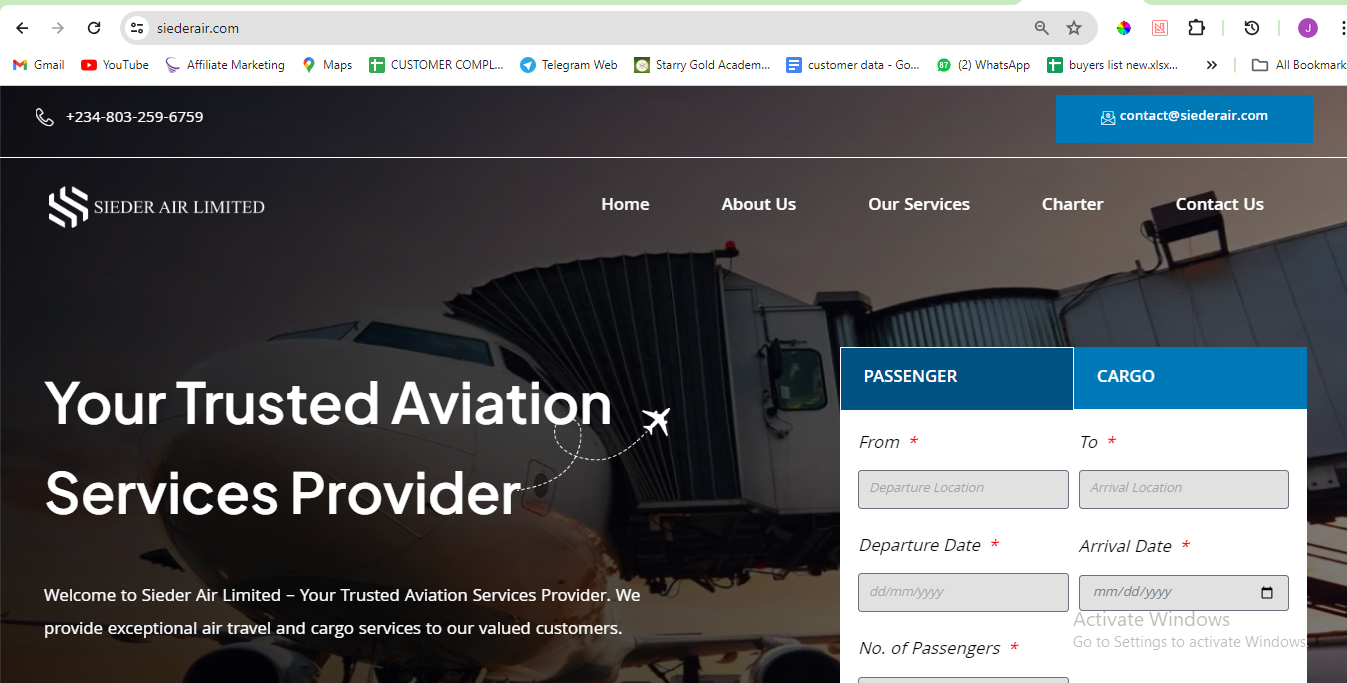The width and height of the screenshot is (1347, 683).
Task: Focus the Departure Location input field
Action: pyautogui.click(x=963, y=489)
